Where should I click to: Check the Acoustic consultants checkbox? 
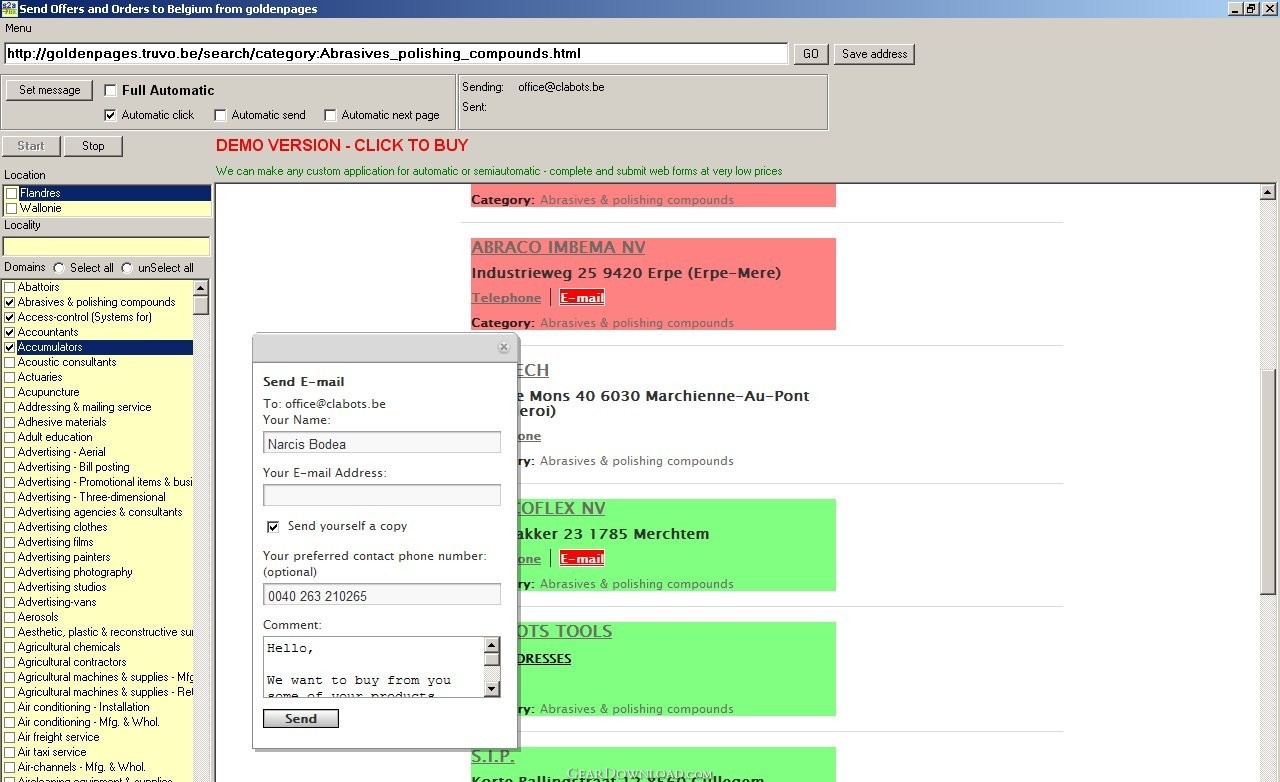pyautogui.click(x=10, y=362)
